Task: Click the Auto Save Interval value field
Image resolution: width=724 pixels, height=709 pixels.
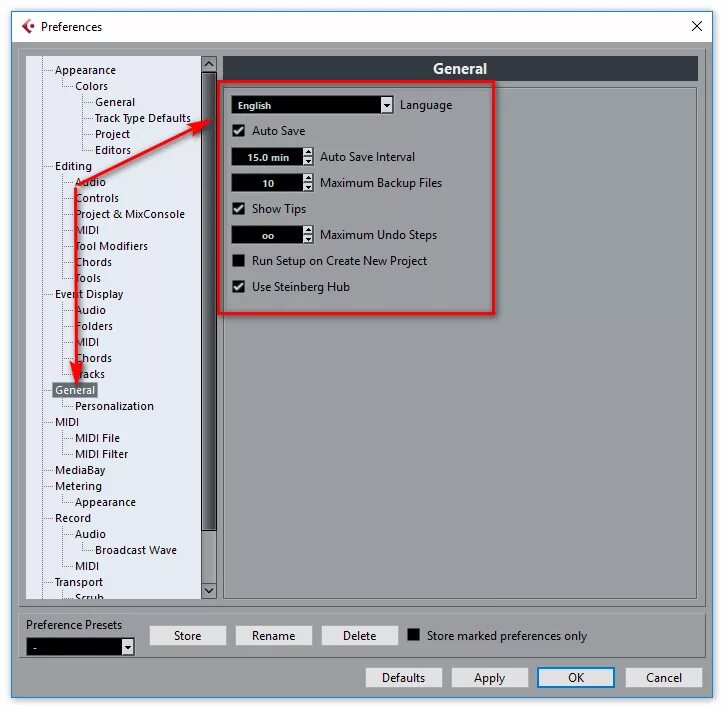Action: click(x=267, y=157)
